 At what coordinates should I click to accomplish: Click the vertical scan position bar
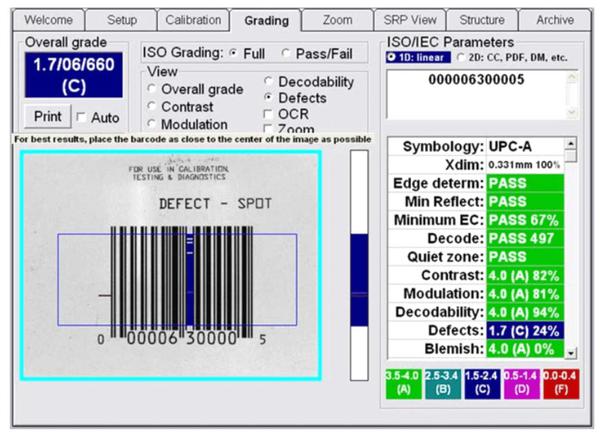(359, 265)
